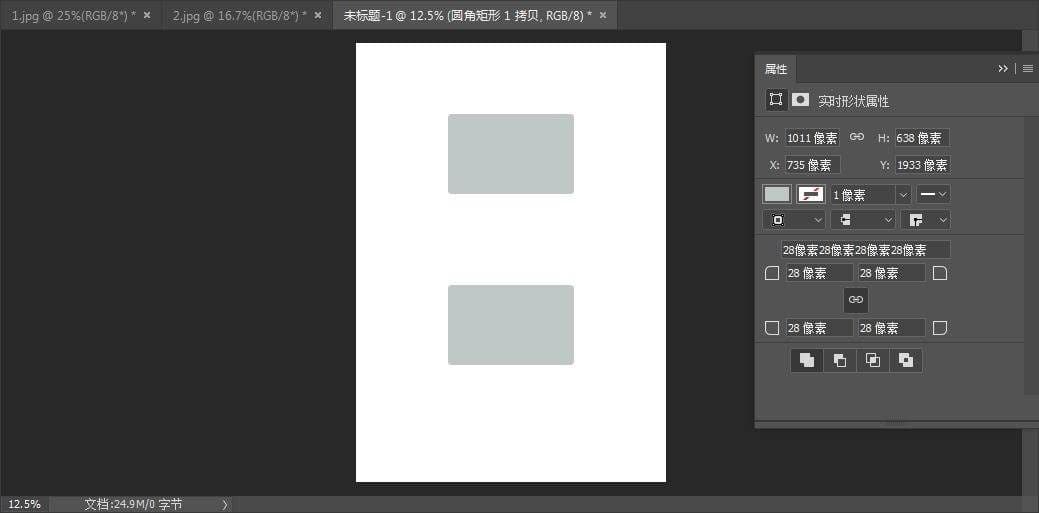Edit the top-right corner radius field
1039x513 pixels.
(892, 273)
